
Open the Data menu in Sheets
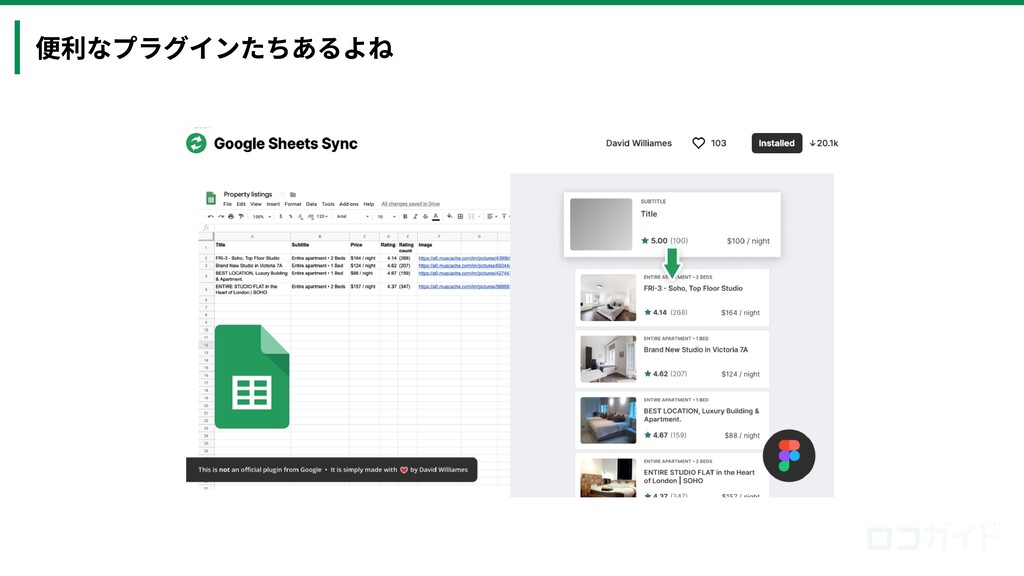pos(312,204)
